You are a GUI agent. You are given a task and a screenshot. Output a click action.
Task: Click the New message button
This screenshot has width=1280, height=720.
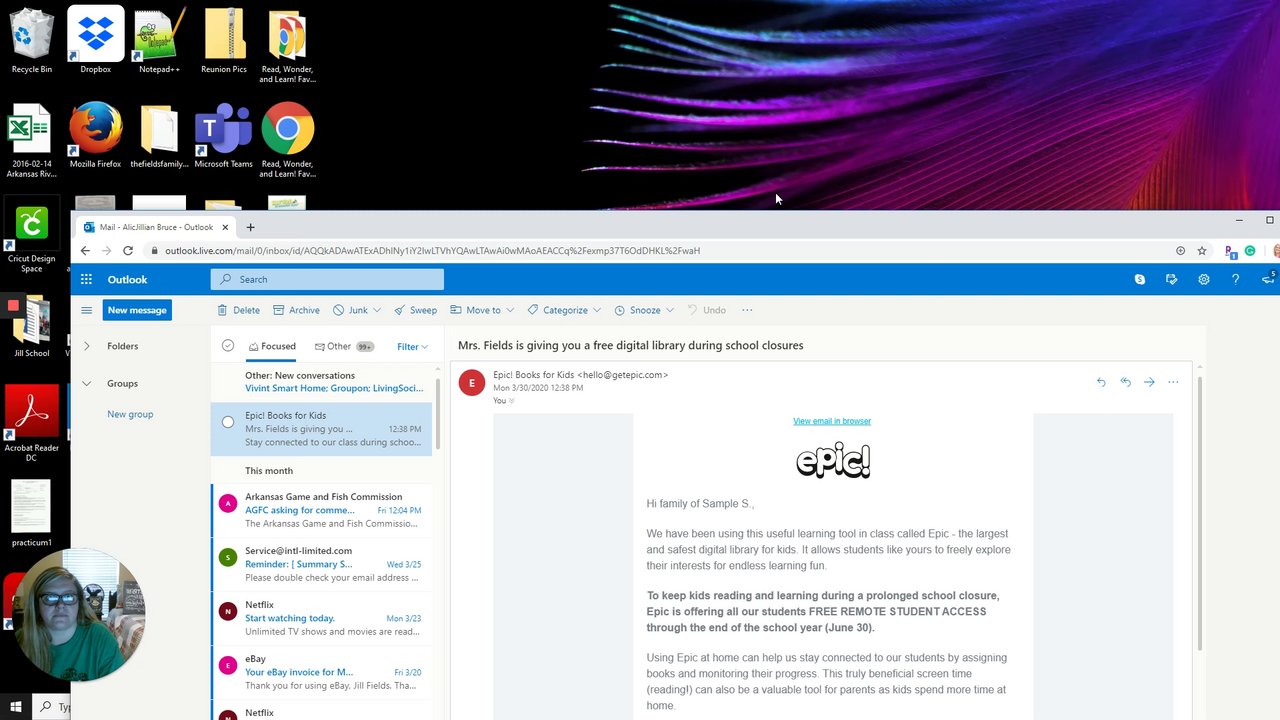tap(137, 310)
